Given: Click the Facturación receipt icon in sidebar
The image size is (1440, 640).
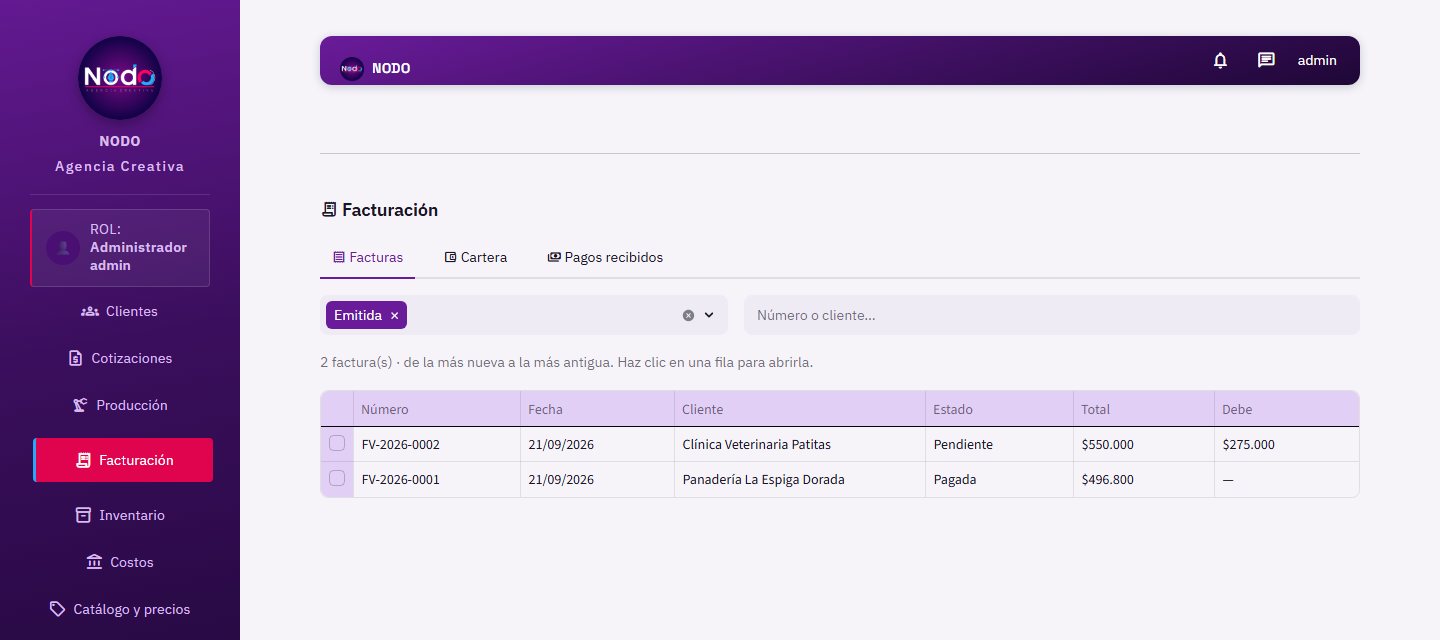Looking at the screenshot, I should pyautogui.click(x=83, y=460).
